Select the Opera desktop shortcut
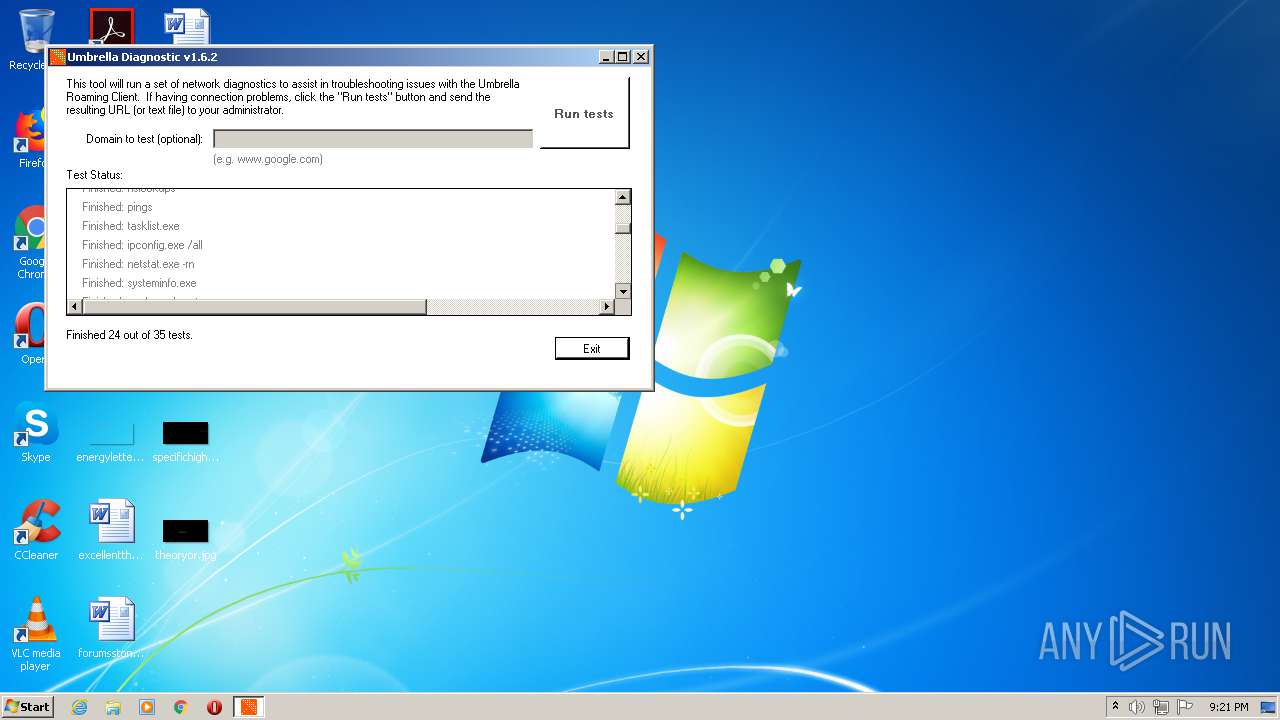Image resolution: width=1280 pixels, height=720 pixels. (30, 334)
